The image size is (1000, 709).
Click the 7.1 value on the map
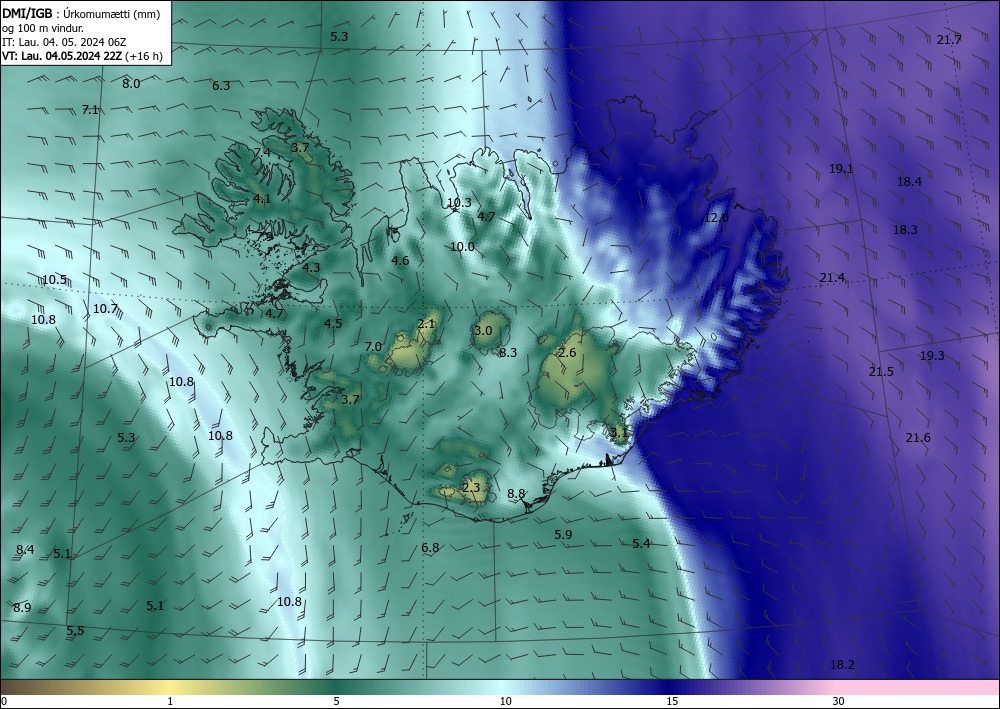pos(90,110)
